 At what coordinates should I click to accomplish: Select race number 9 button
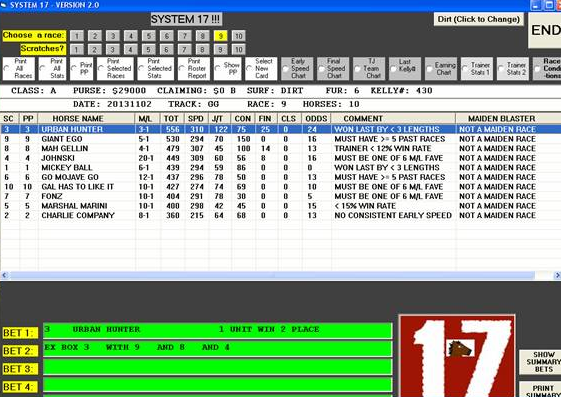tap(221, 36)
